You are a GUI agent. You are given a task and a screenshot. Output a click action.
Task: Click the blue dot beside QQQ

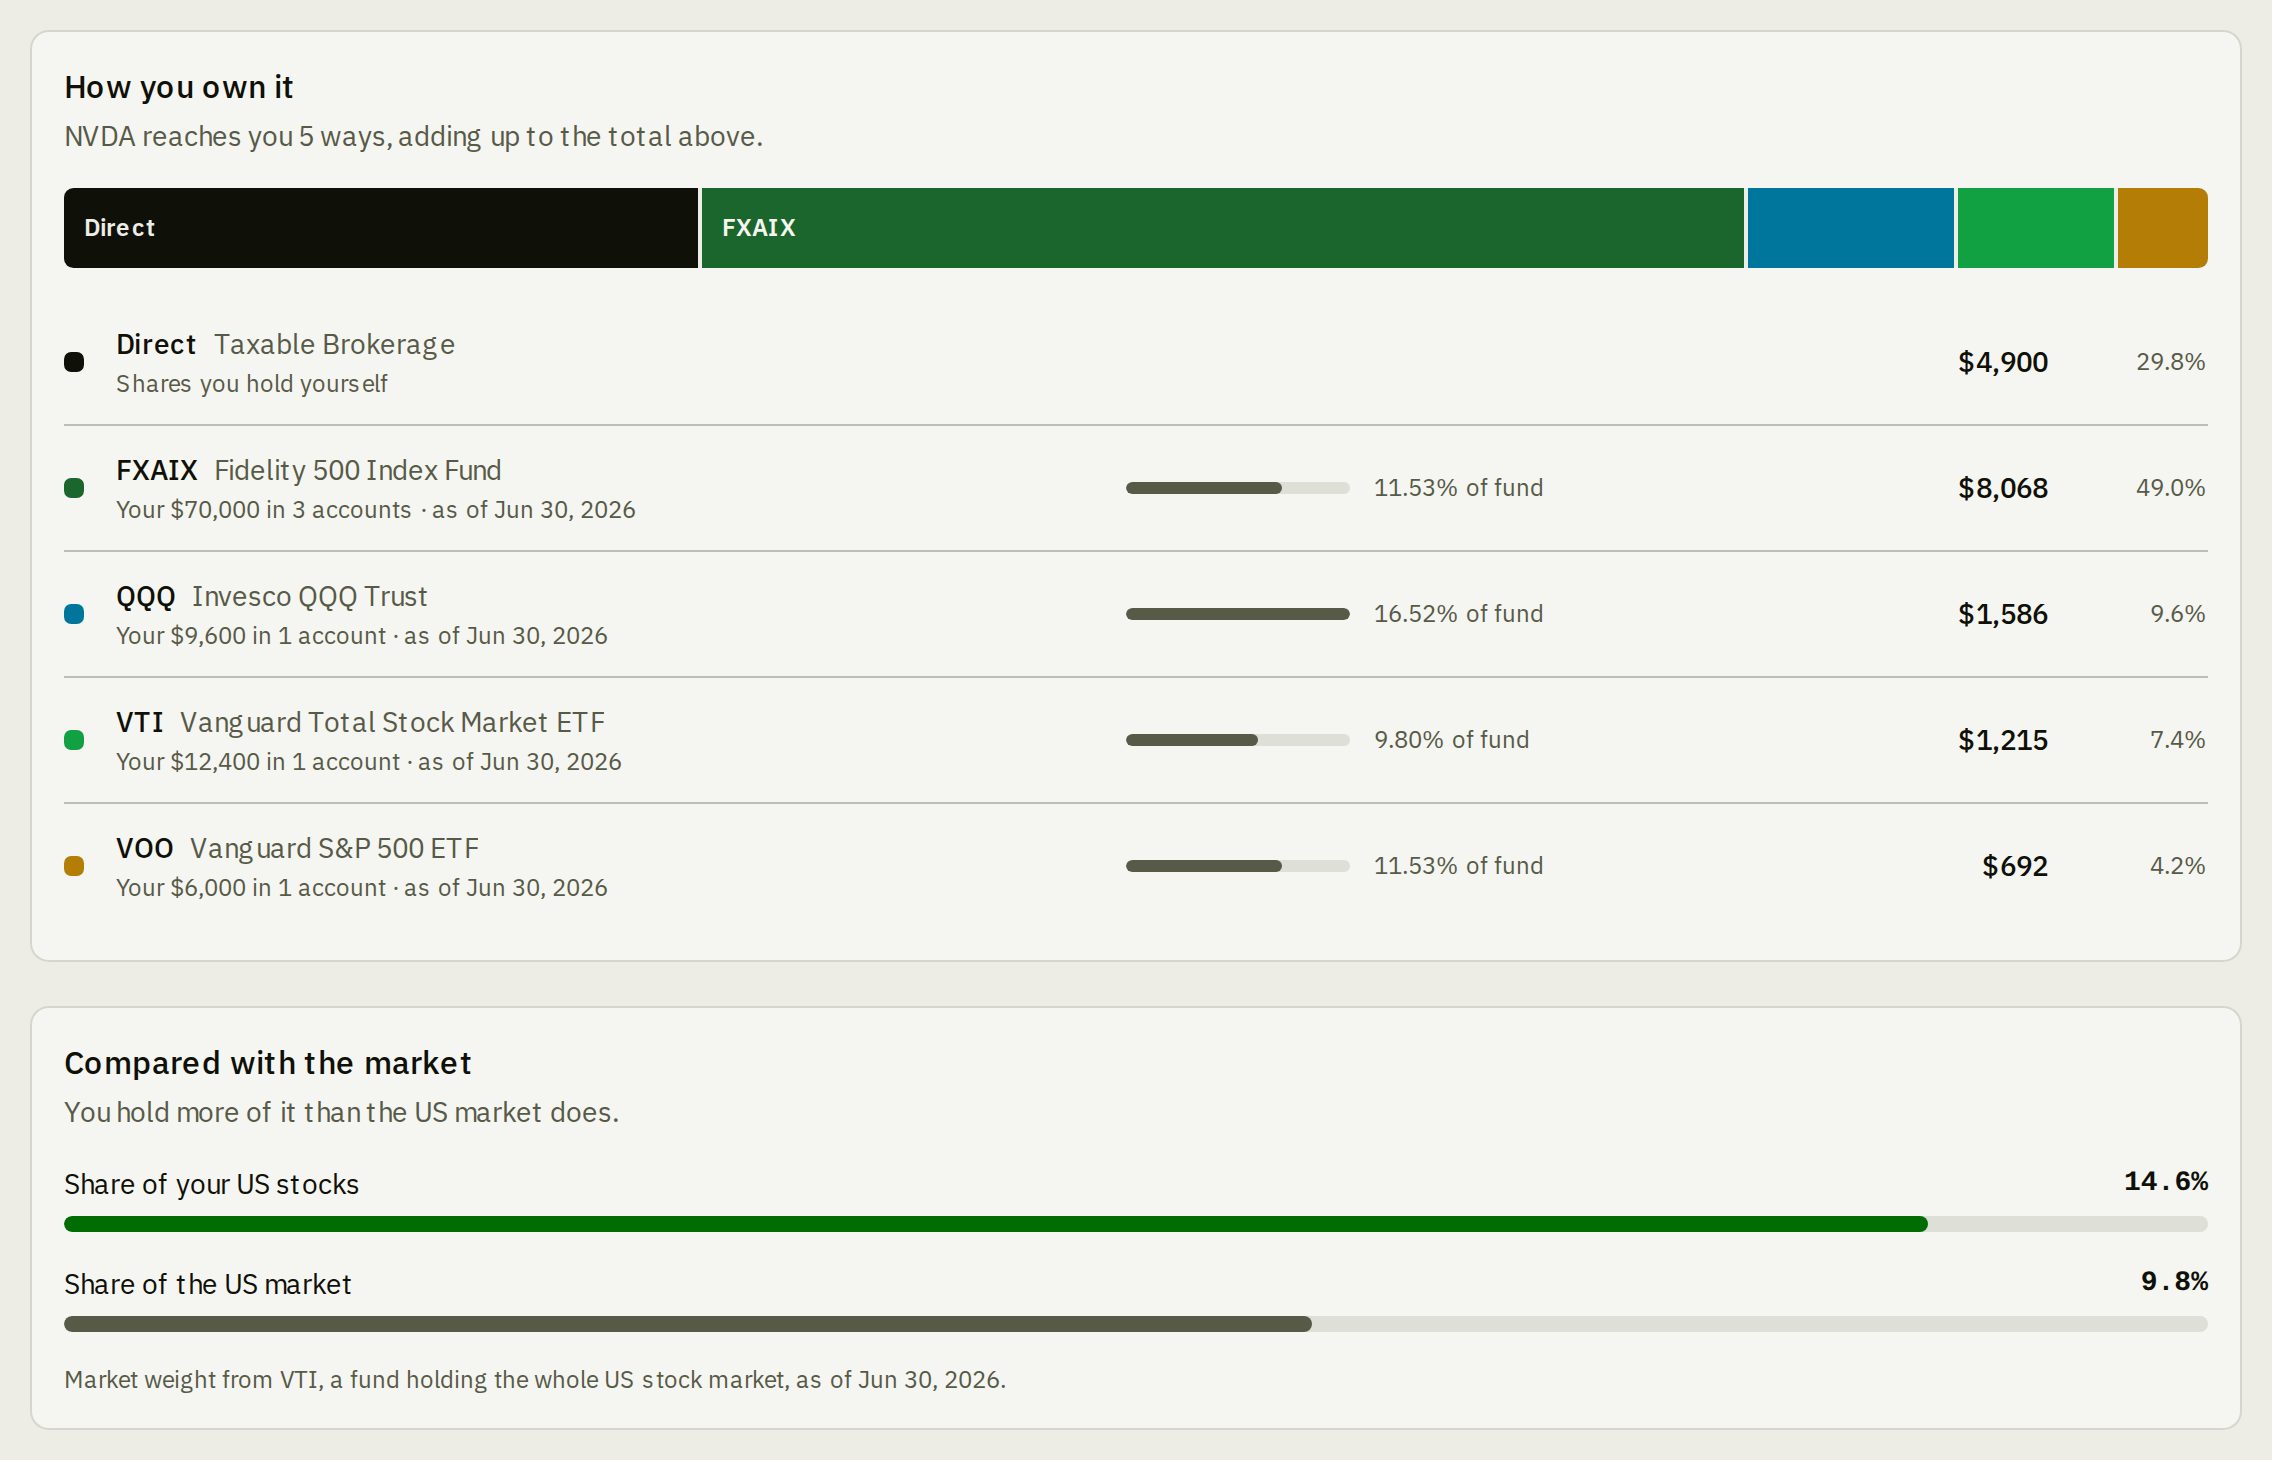74,614
